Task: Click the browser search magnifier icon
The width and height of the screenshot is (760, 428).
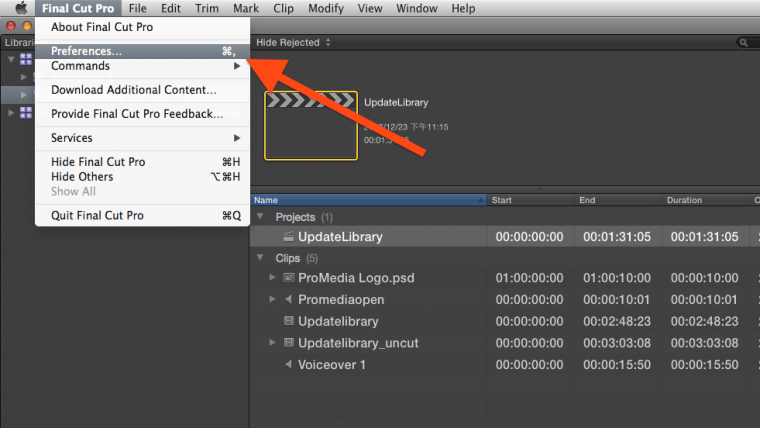Action: tap(744, 43)
